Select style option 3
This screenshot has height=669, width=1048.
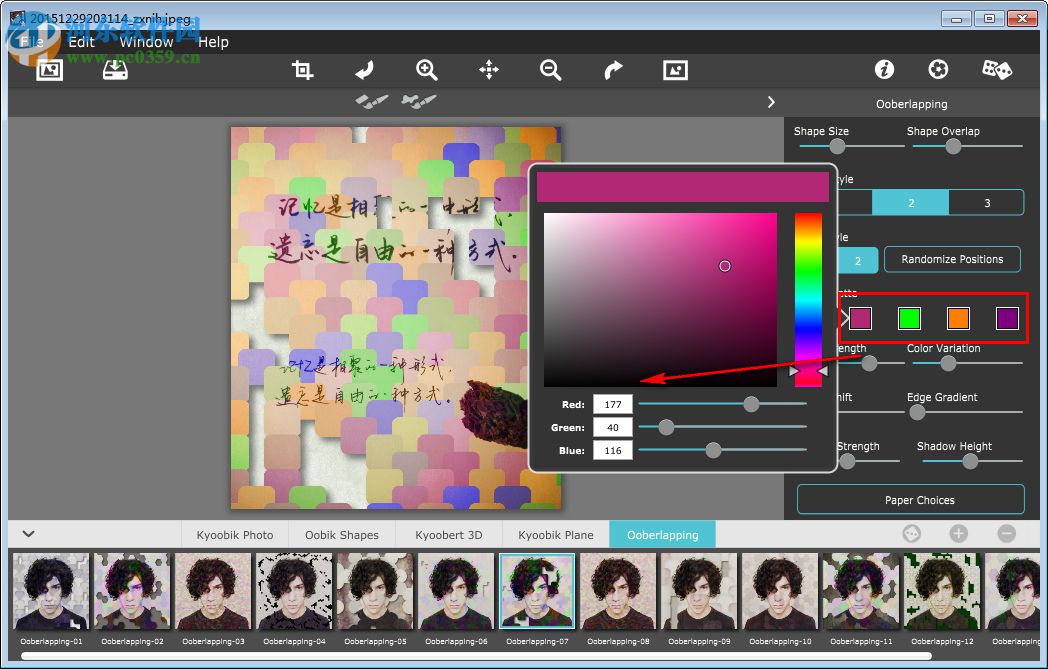tap(987, 202)
